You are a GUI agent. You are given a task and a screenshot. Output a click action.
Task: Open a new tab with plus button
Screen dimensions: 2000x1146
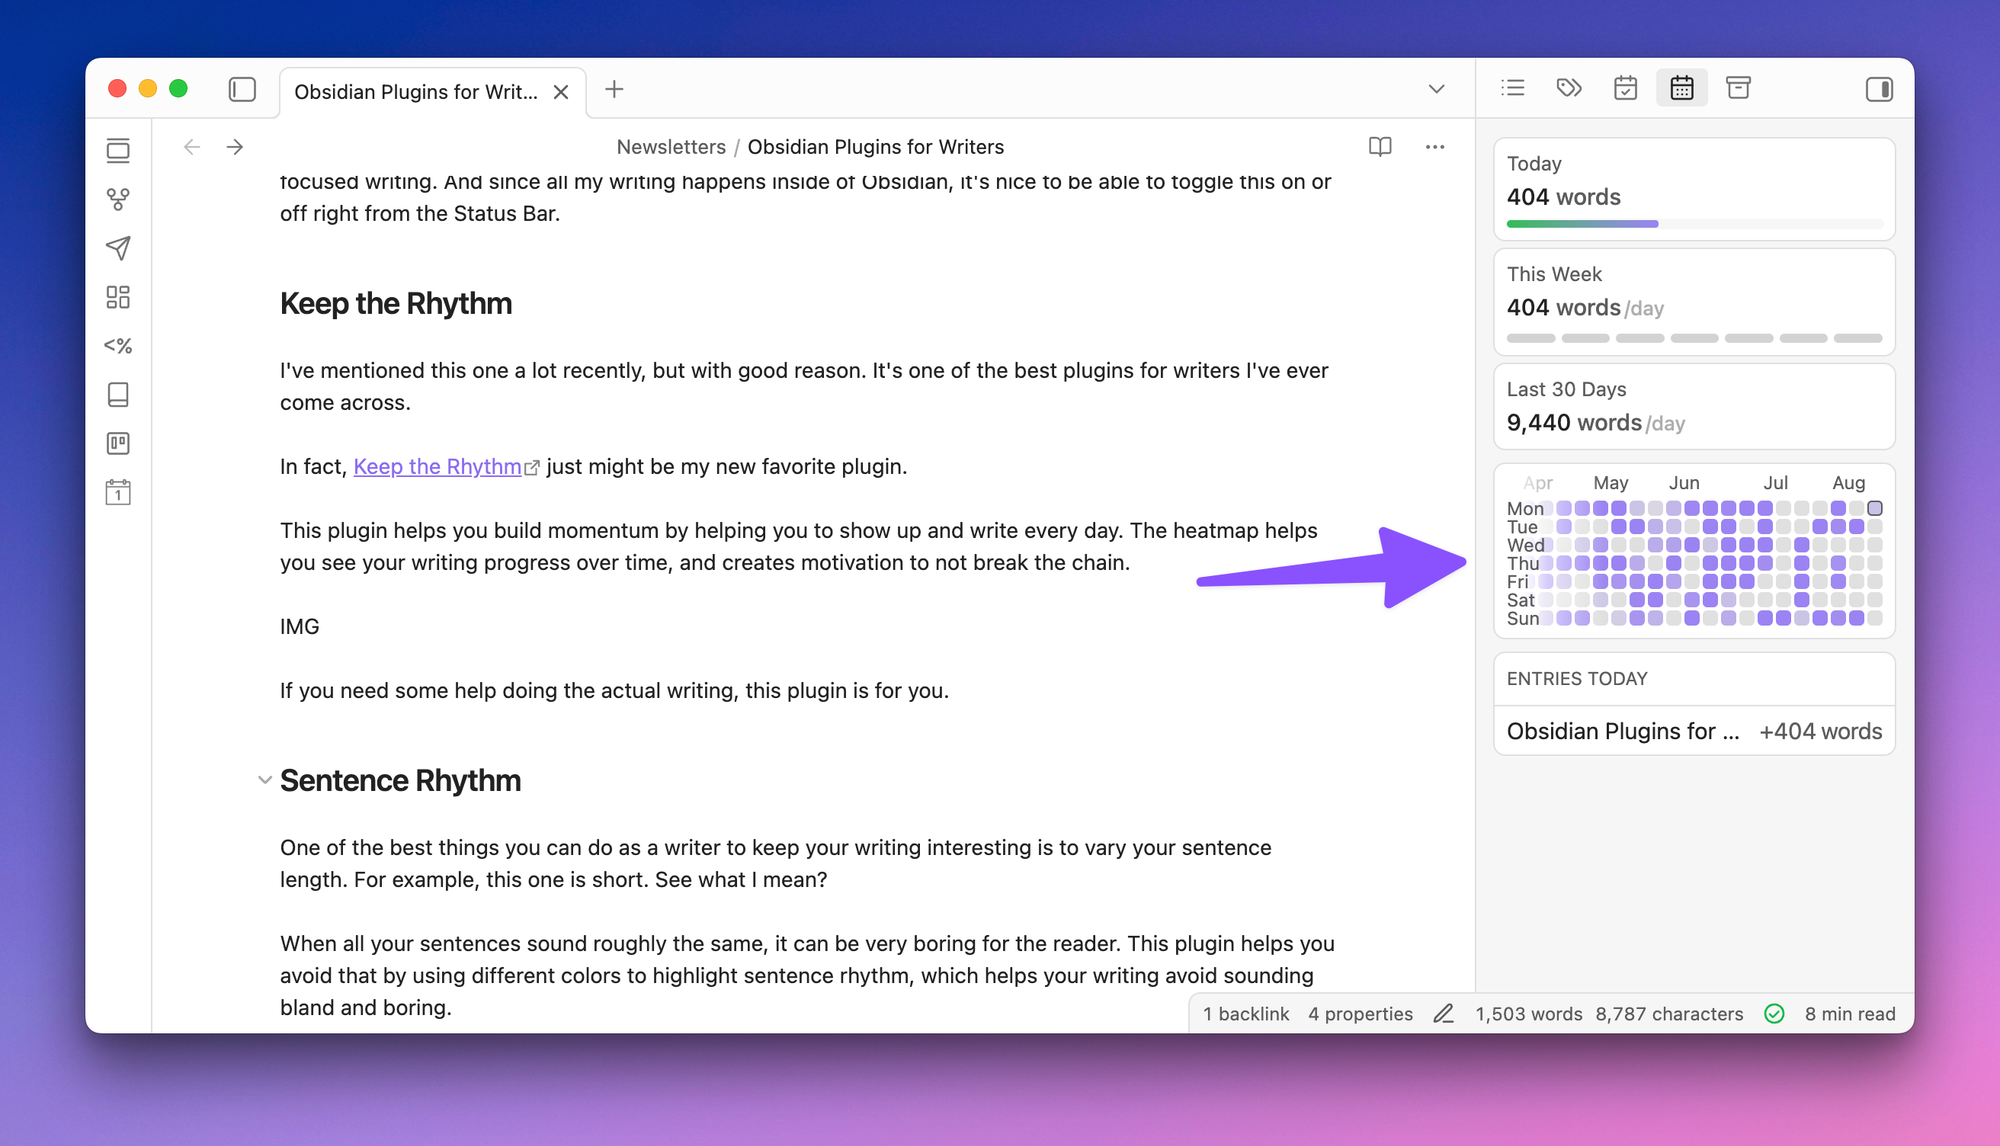614,90
